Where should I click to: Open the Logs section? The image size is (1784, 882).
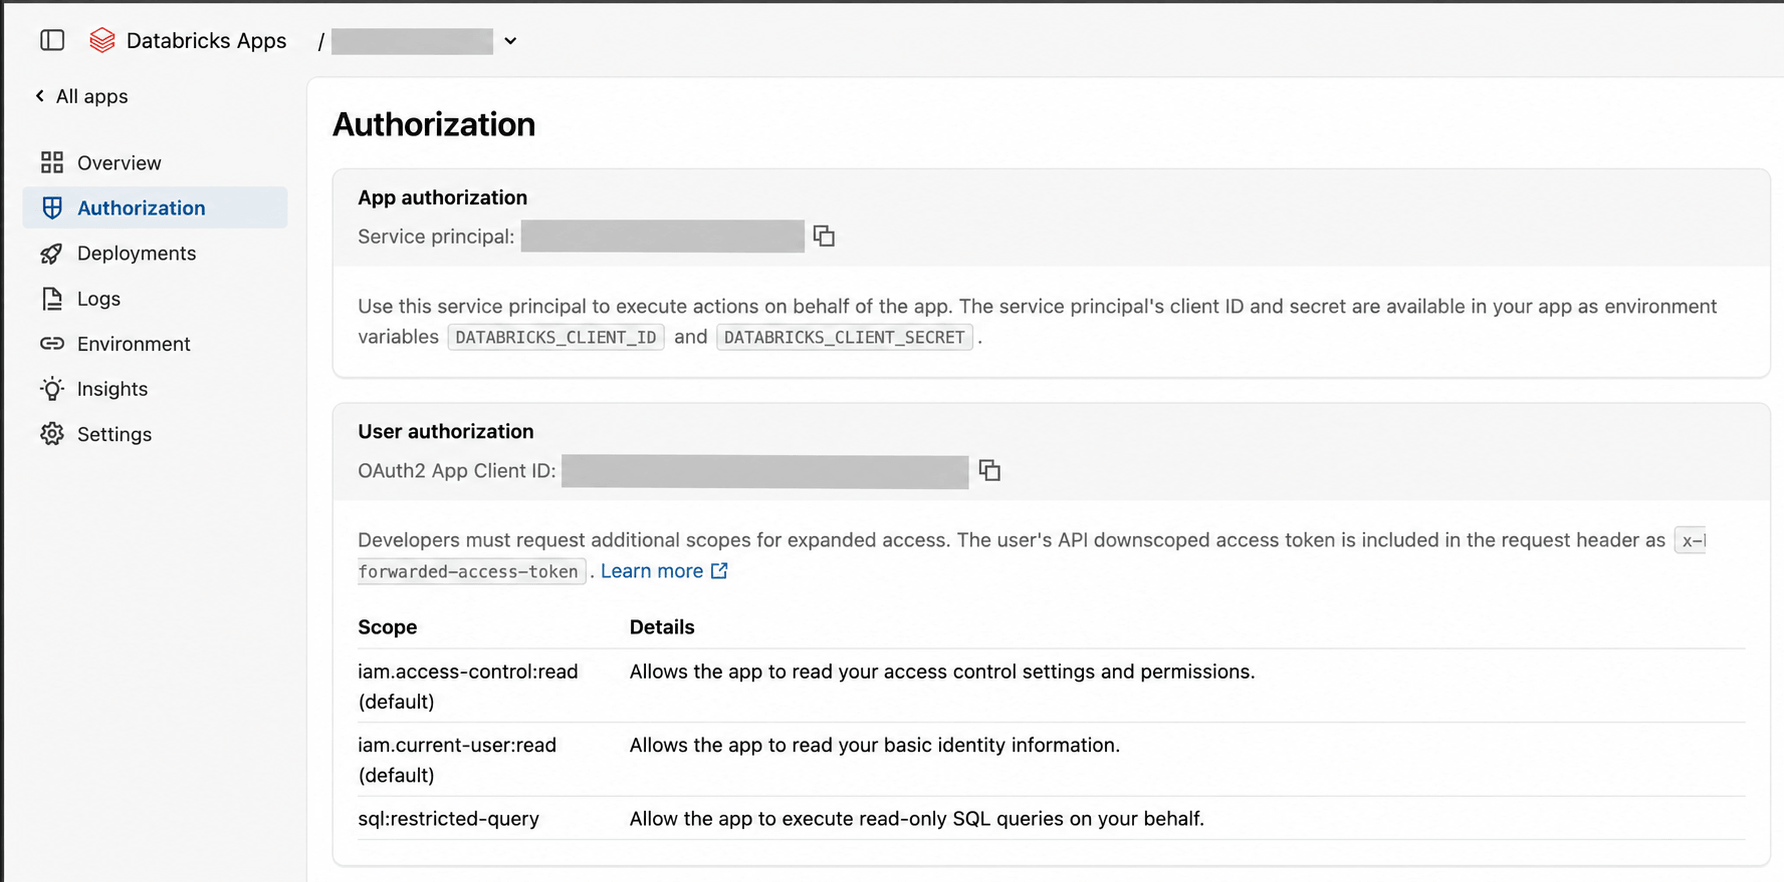155,298
